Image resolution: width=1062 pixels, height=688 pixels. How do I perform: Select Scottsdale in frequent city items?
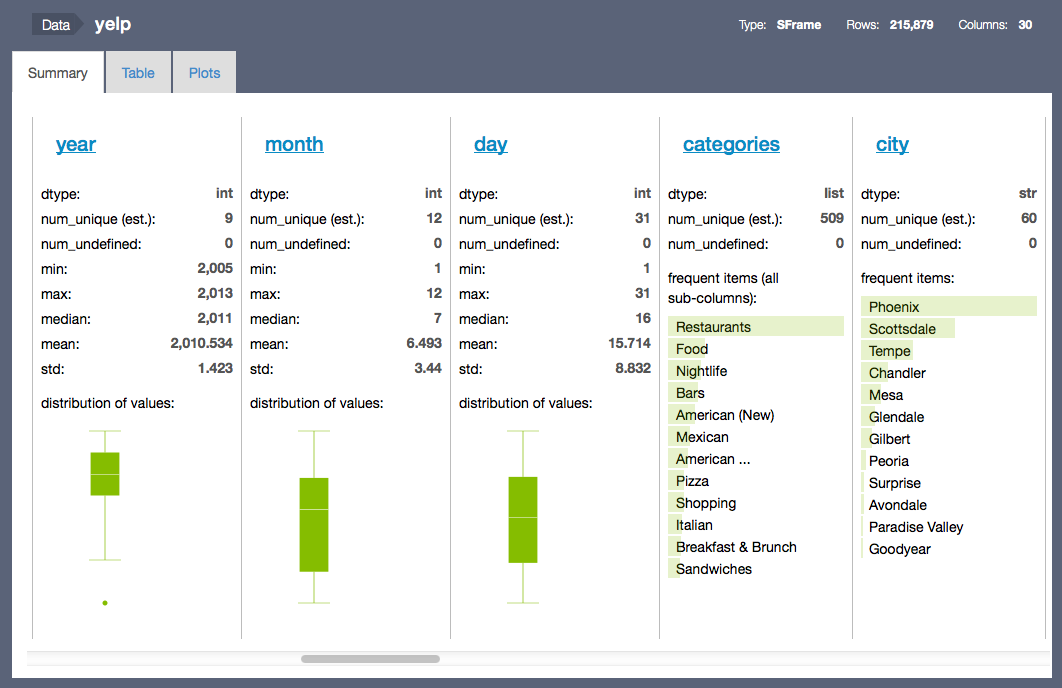[902, 329]
